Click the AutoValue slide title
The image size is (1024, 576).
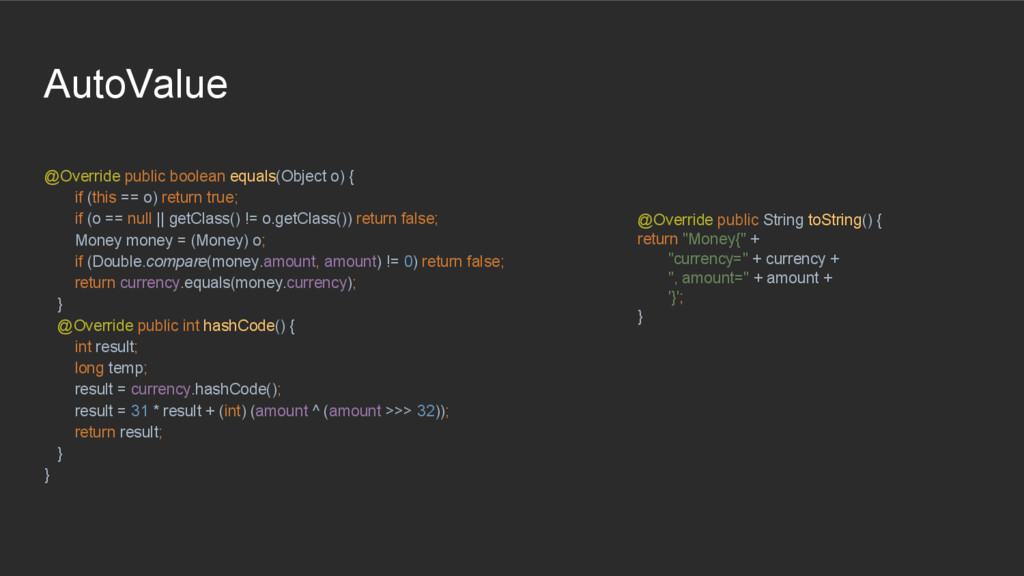pos(136,84)
